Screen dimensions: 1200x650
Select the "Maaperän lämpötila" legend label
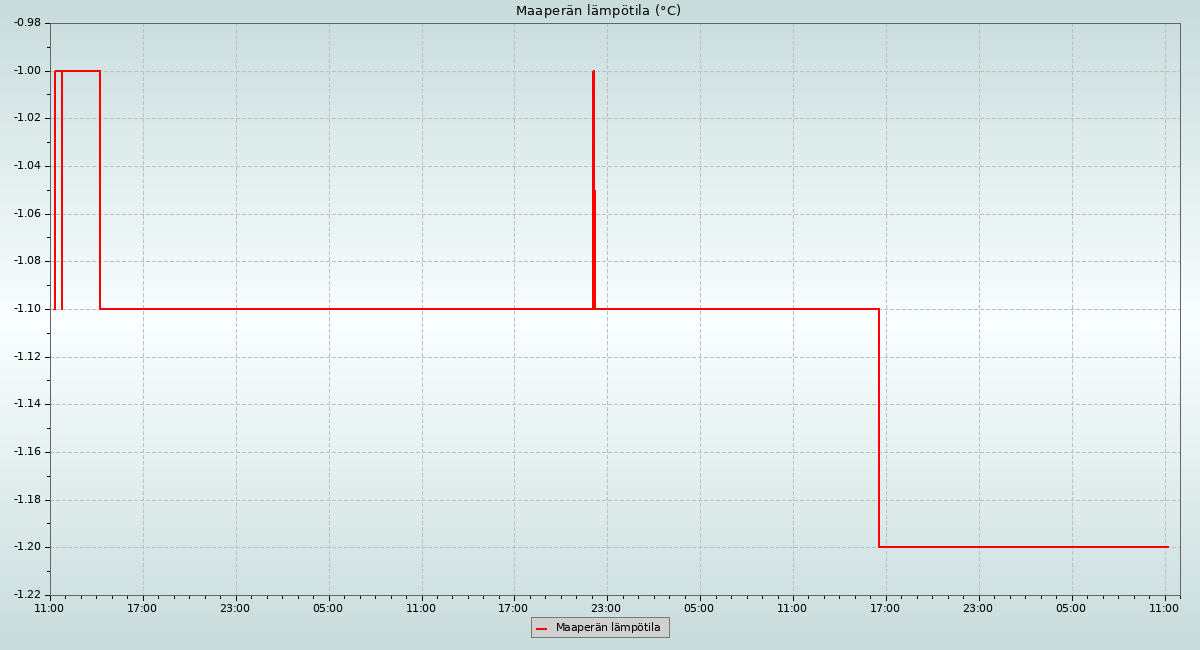pyautogui.click(x=608, y=628)
